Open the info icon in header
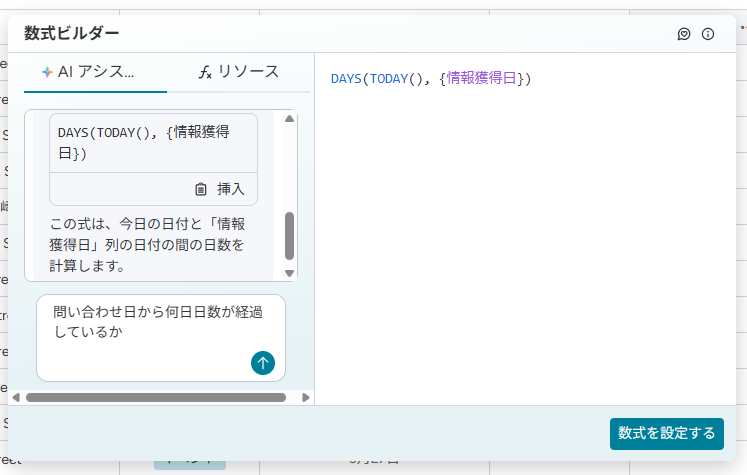 [x=708, y=34]
